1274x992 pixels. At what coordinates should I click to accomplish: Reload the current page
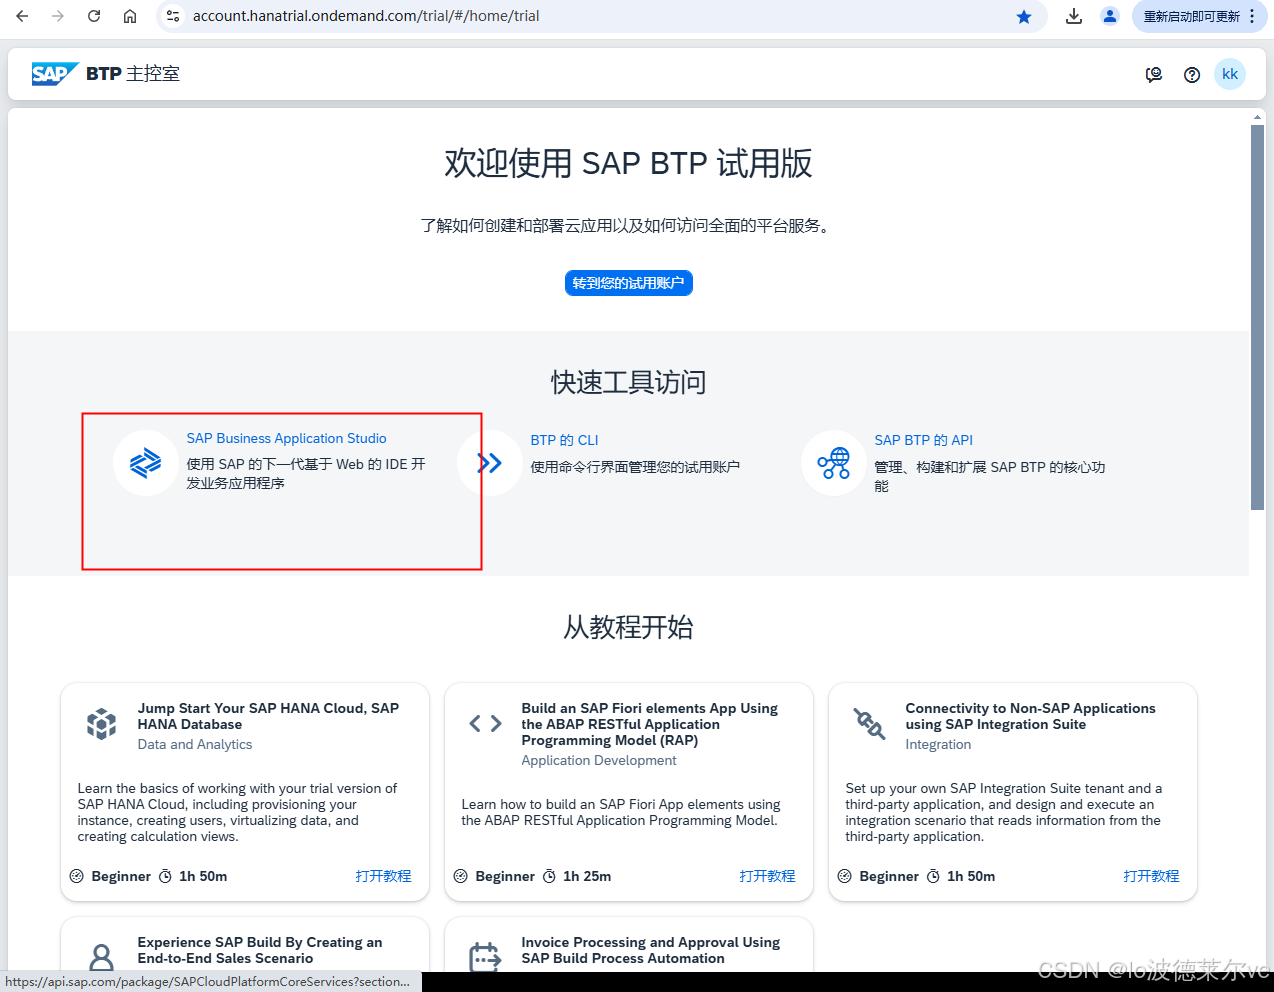coord(94,16)
